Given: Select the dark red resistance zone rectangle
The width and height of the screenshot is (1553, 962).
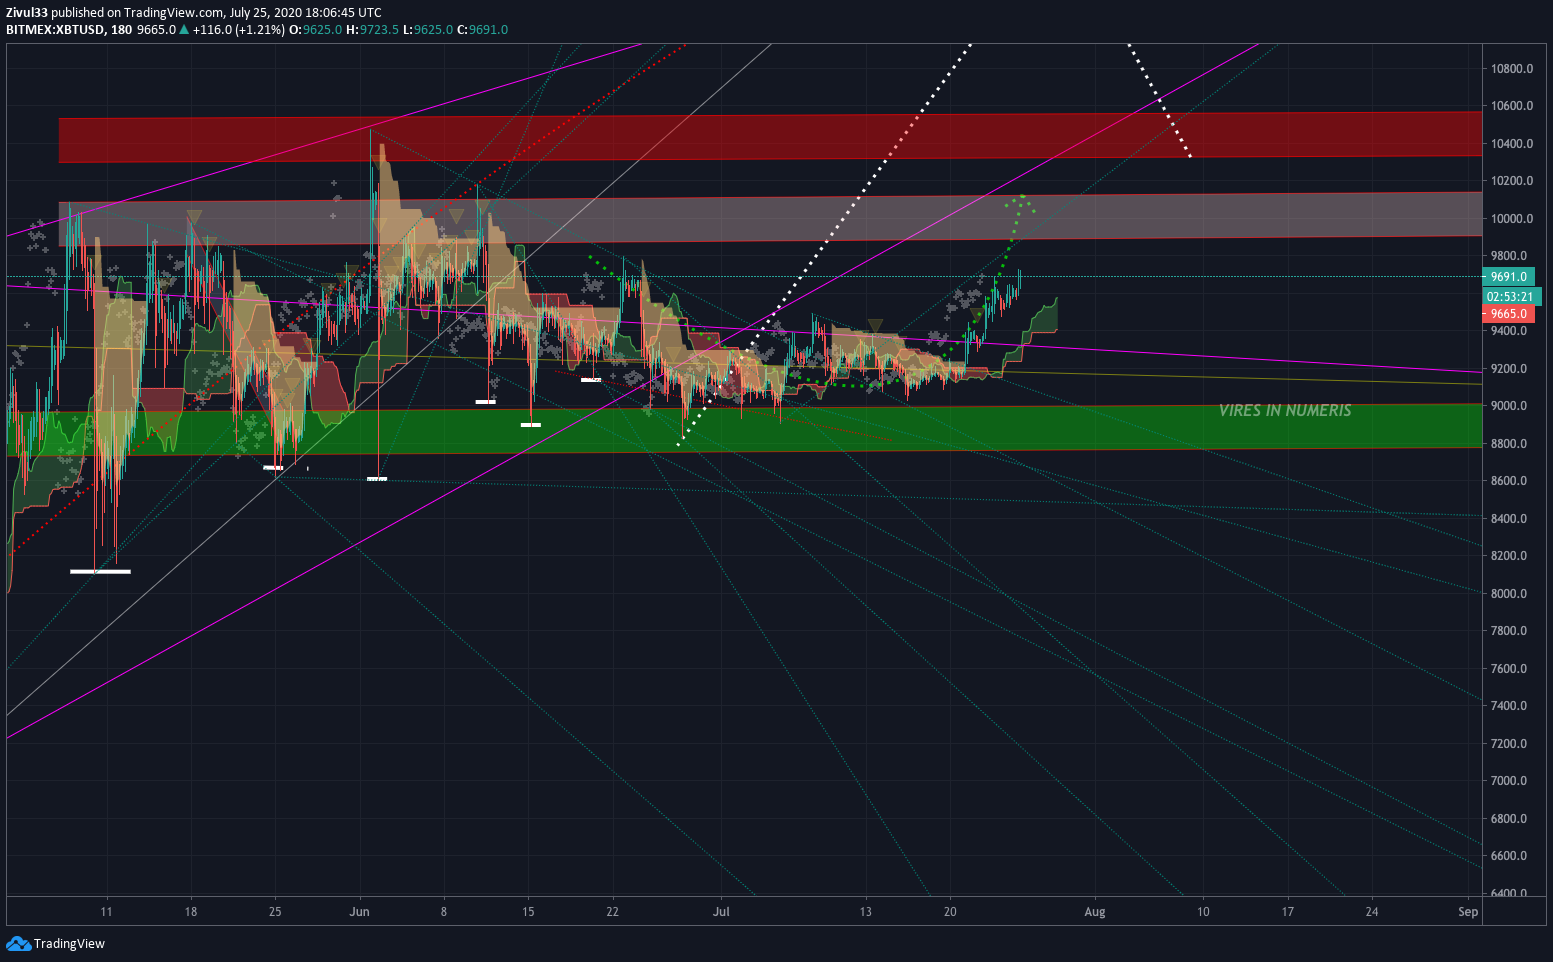Looking at the screenshot, I should 770,137.
